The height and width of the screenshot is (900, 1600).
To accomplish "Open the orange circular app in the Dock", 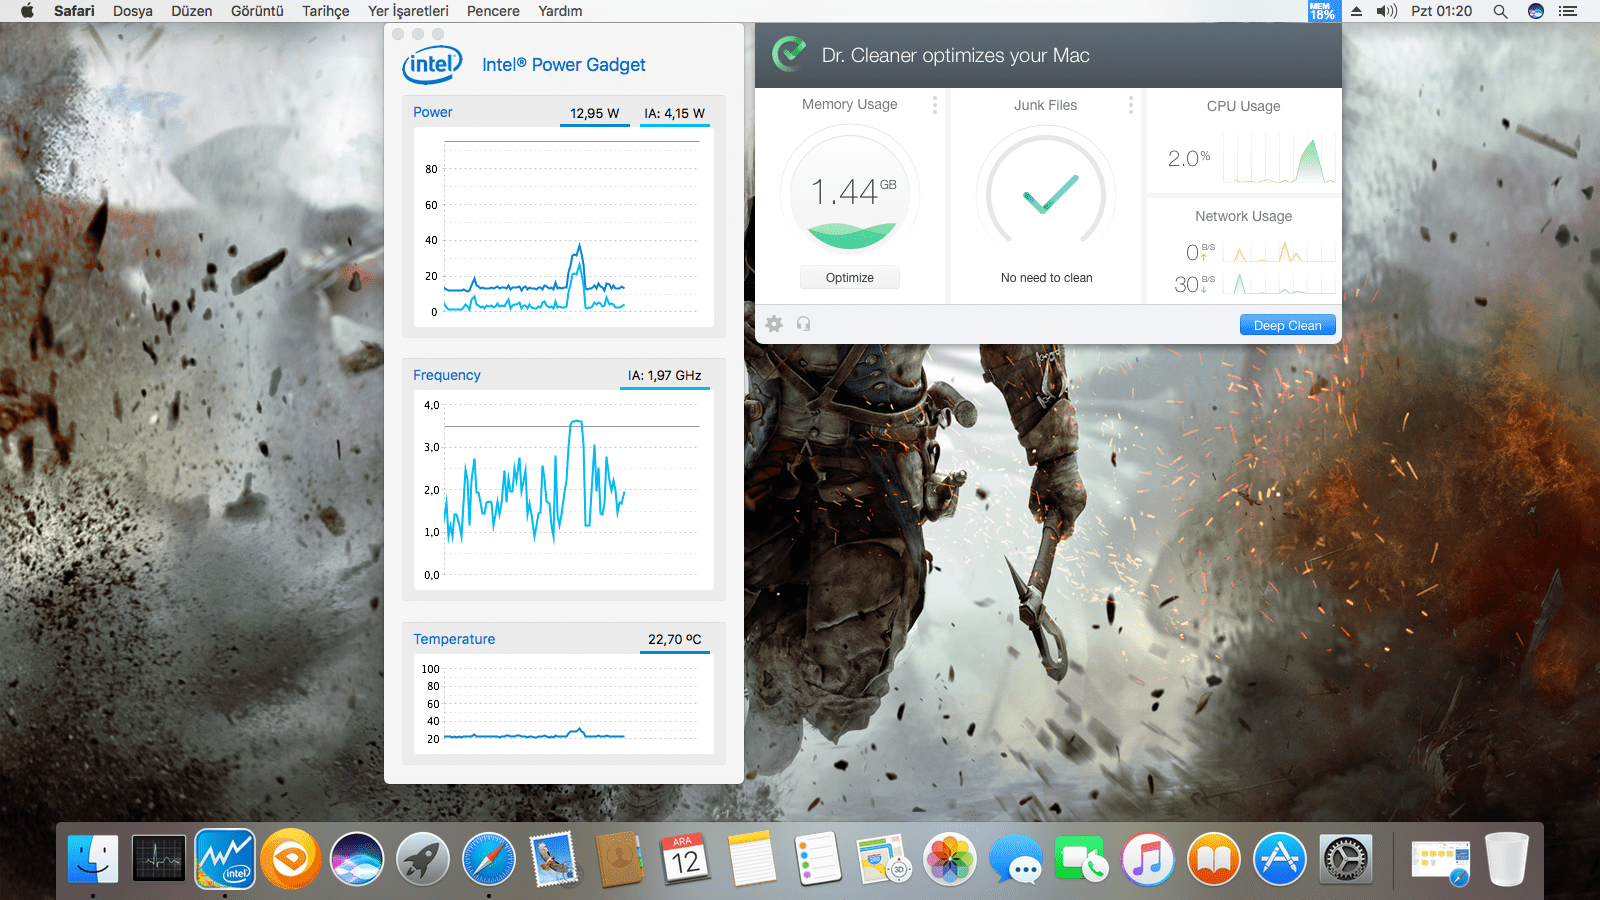I will click(x=291, y=859).
